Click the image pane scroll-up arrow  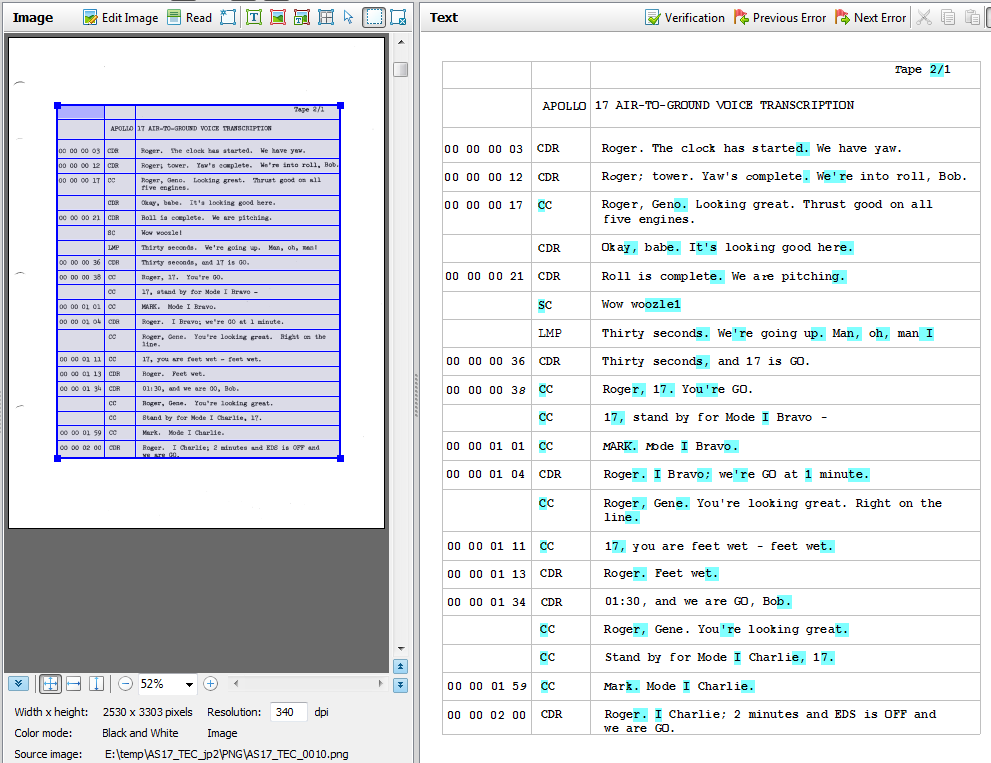point(400,42)
